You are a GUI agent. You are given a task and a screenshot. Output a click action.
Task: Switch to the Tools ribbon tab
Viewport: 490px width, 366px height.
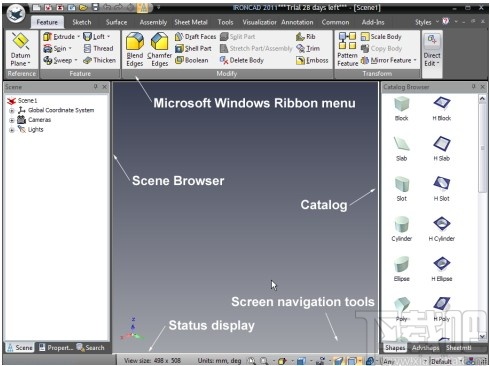click(x=225, y=22)
